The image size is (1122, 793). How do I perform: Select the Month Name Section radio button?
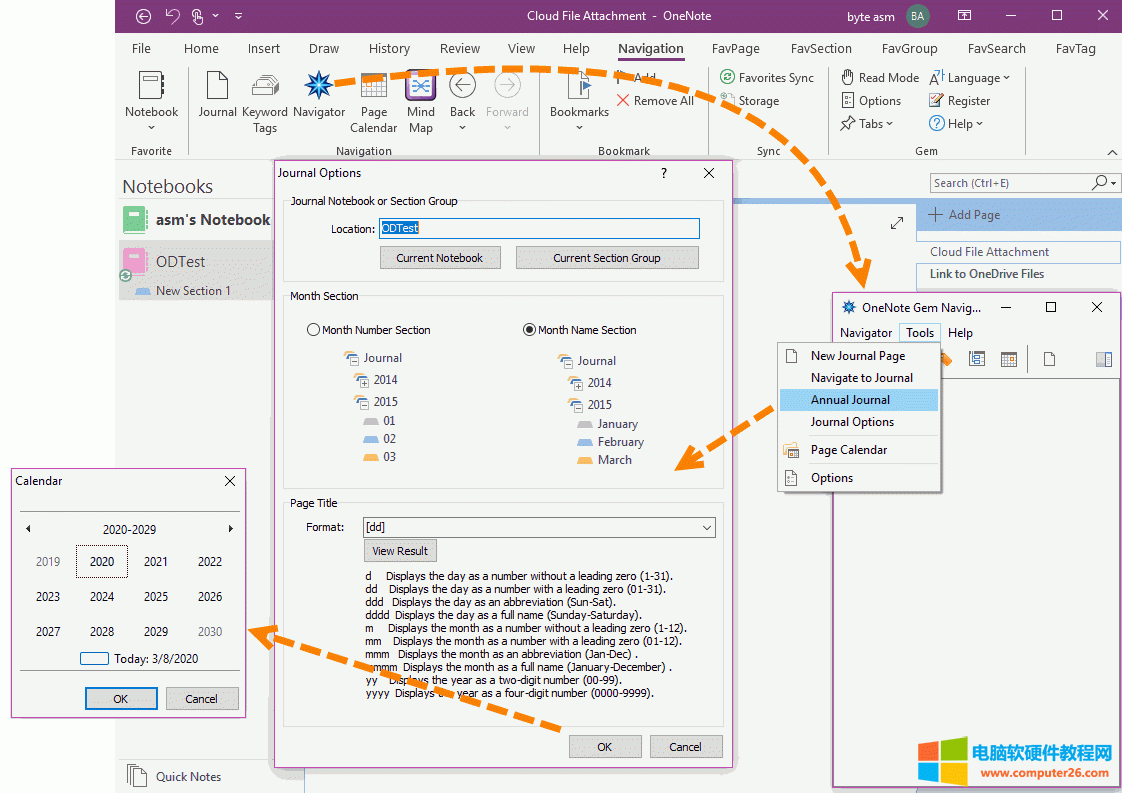[x=530, y=330]
